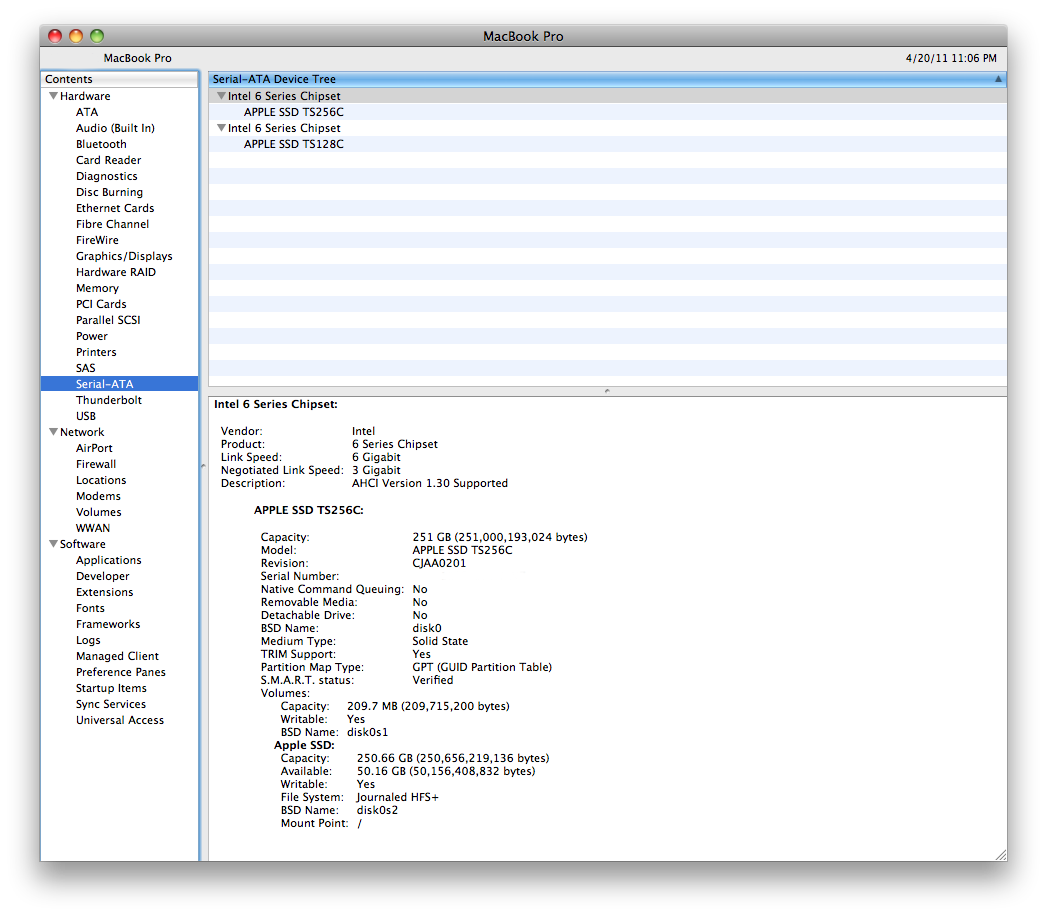Select Managed Client item
This screenshot has height=916, width=1047.
click(x=117, y=656)
